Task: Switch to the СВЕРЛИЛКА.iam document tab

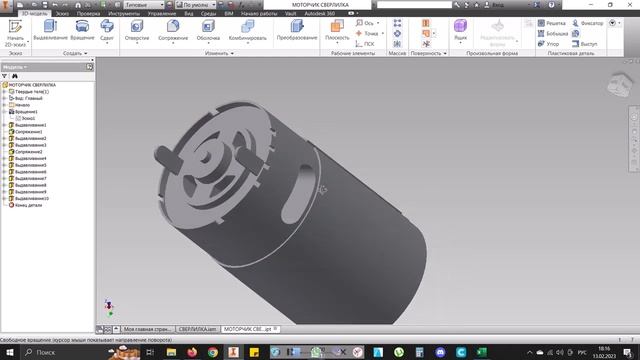Action: pyautogui.click(x=198, y=329)
